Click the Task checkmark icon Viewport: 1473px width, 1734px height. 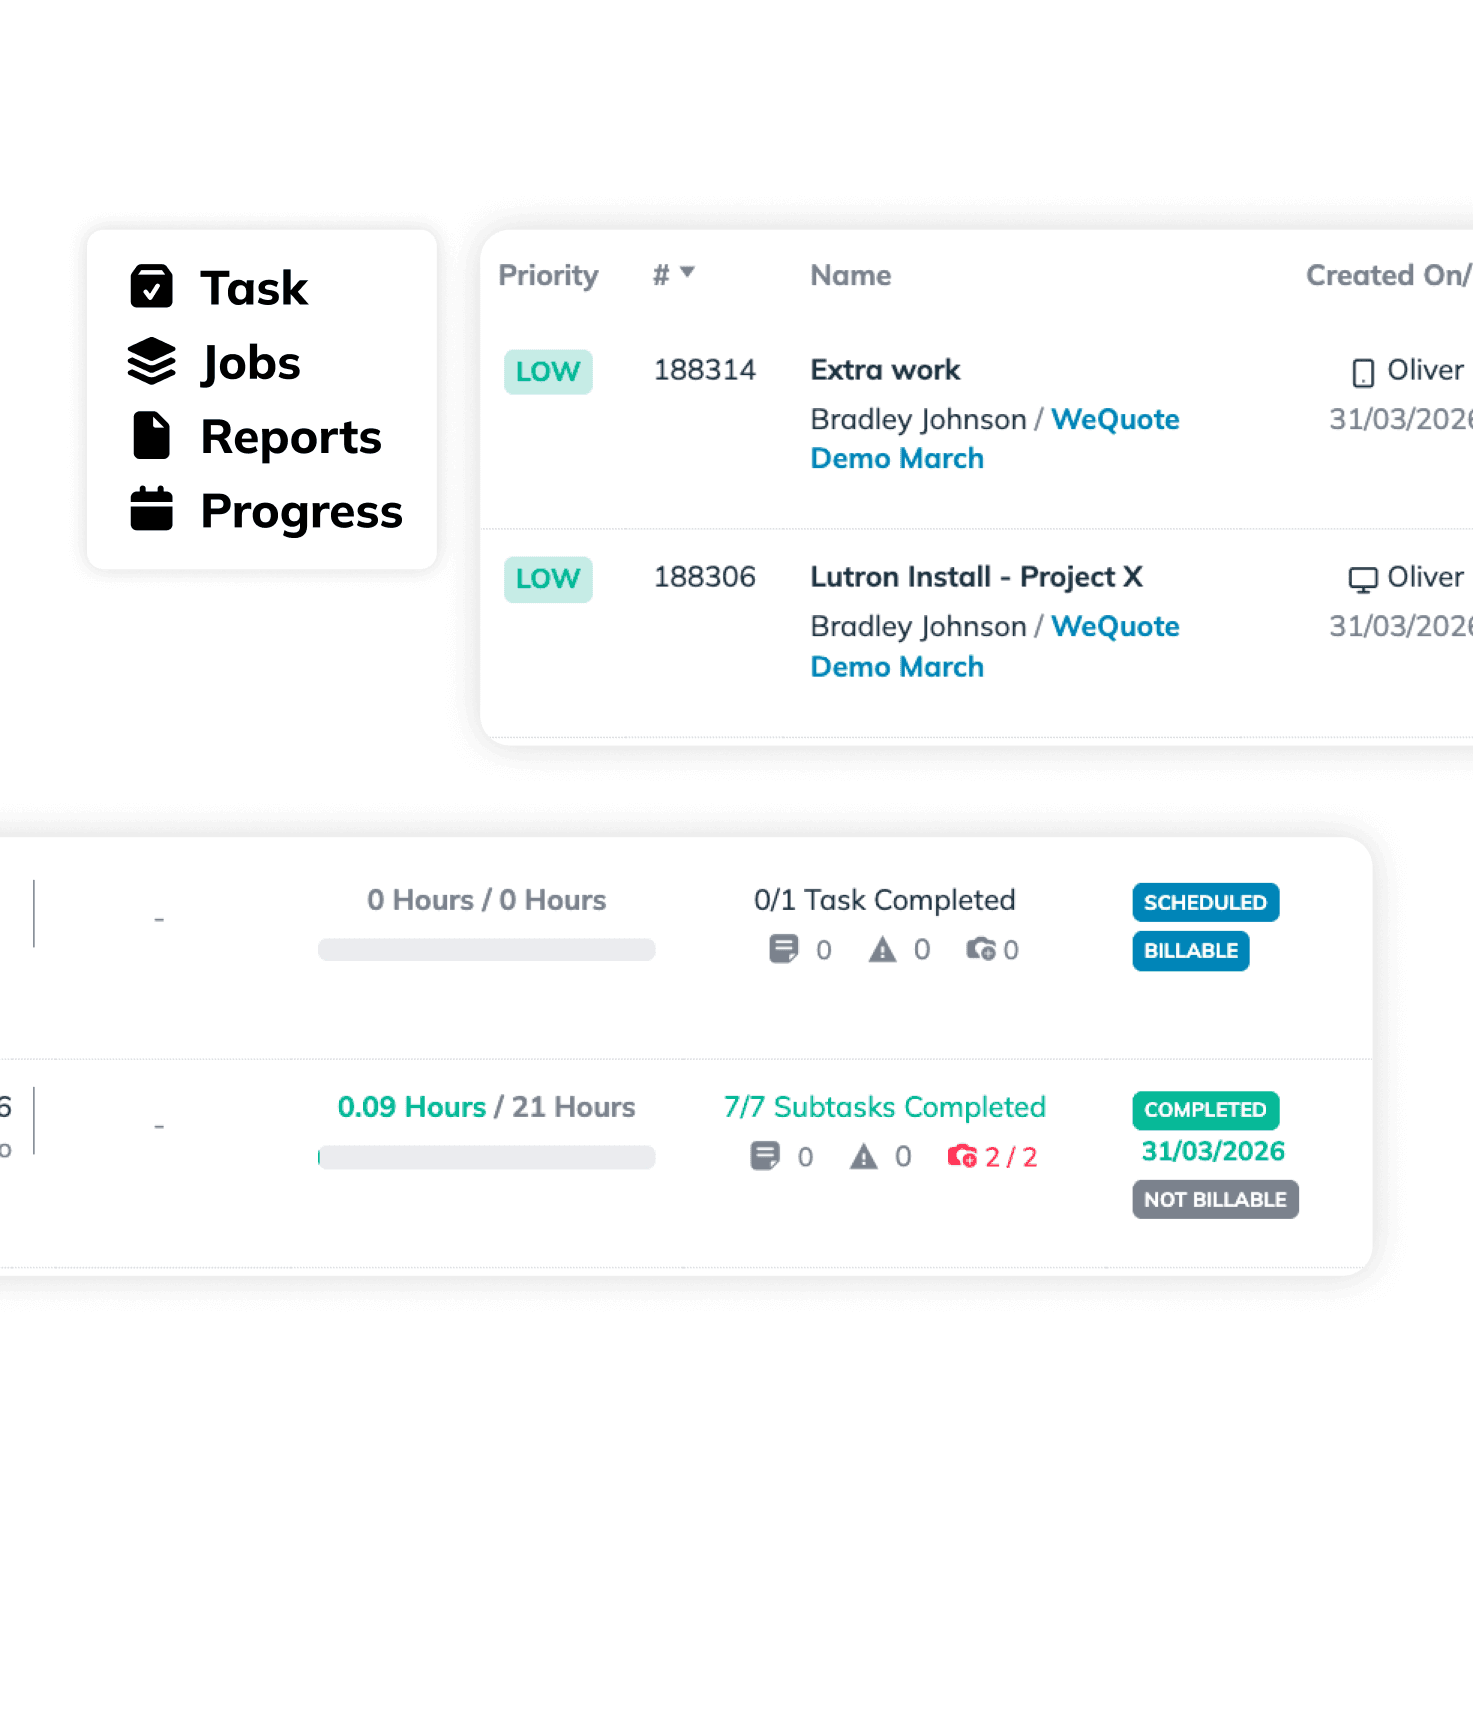point(152,287)
